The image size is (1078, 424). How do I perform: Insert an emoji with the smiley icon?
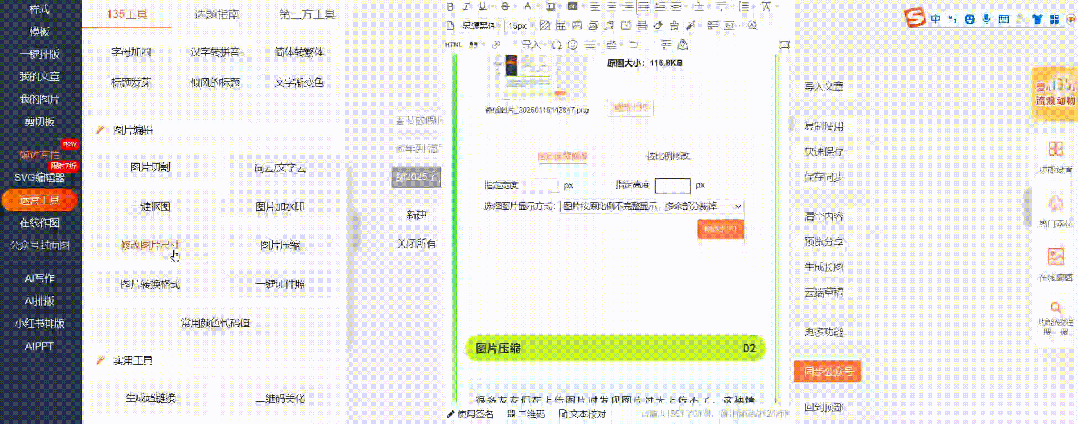tap(572, 45)
